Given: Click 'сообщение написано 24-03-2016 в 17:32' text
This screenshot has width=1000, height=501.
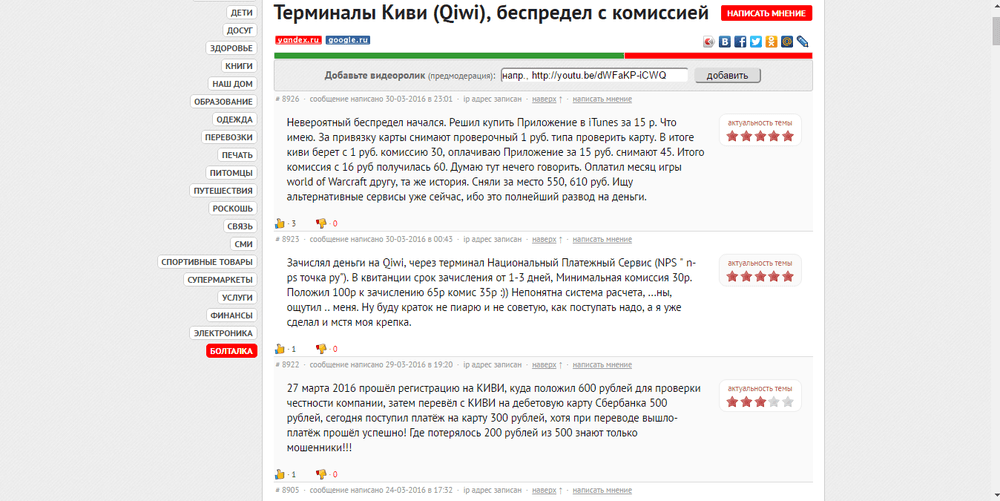Looking at the screenshot, I should [x=381, y=491].
